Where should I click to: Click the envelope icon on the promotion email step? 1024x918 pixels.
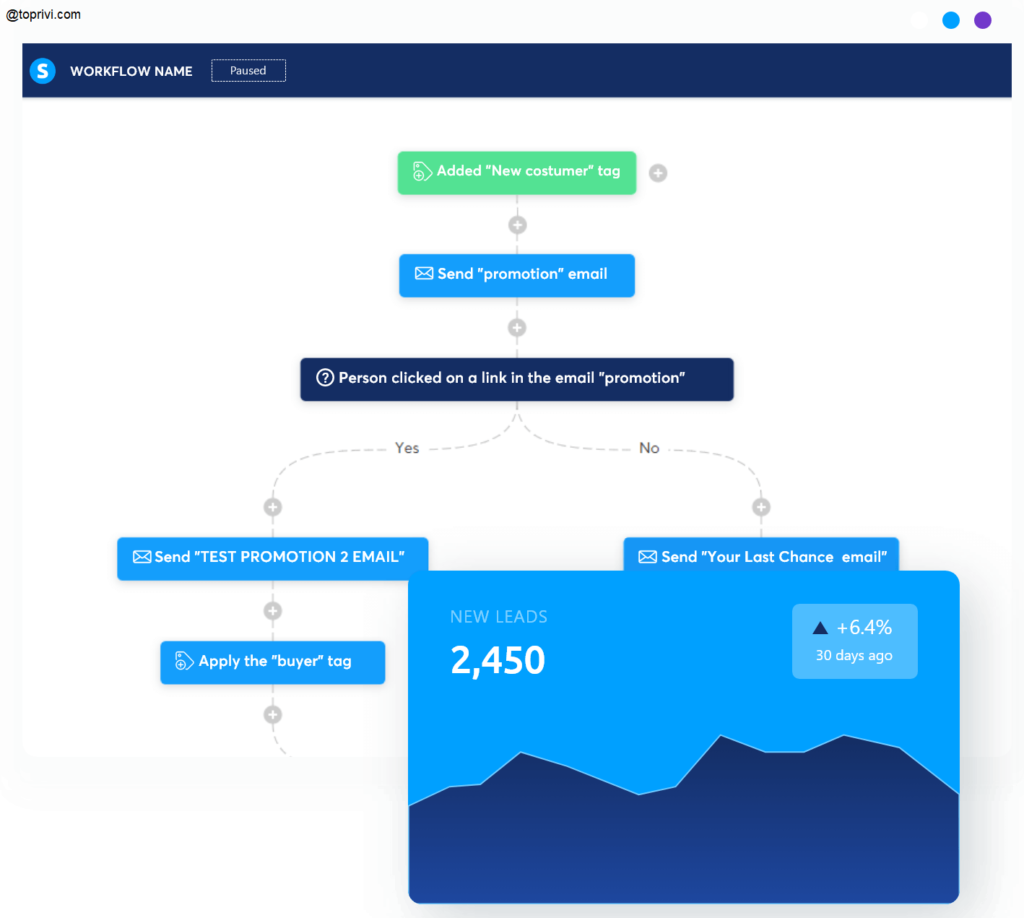tap(424, 274)
